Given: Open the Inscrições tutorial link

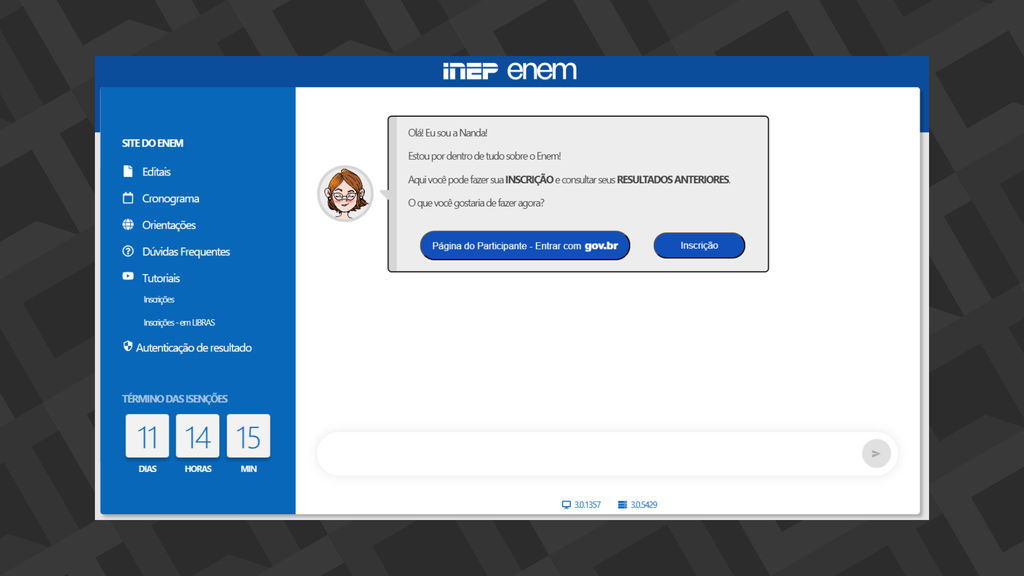Looking at the screenshot, I should click(x=160, y=299).
